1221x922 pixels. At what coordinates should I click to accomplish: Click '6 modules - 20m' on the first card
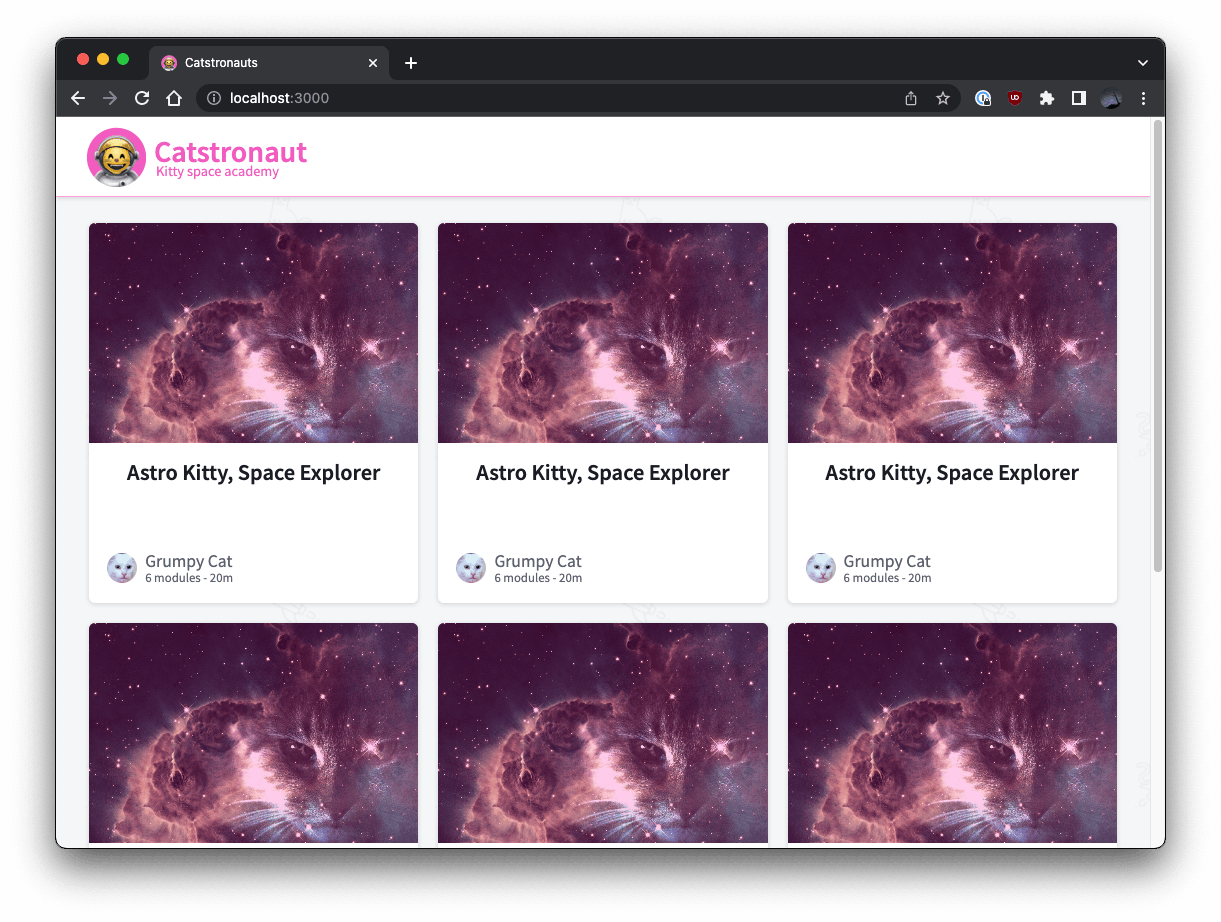189,578
